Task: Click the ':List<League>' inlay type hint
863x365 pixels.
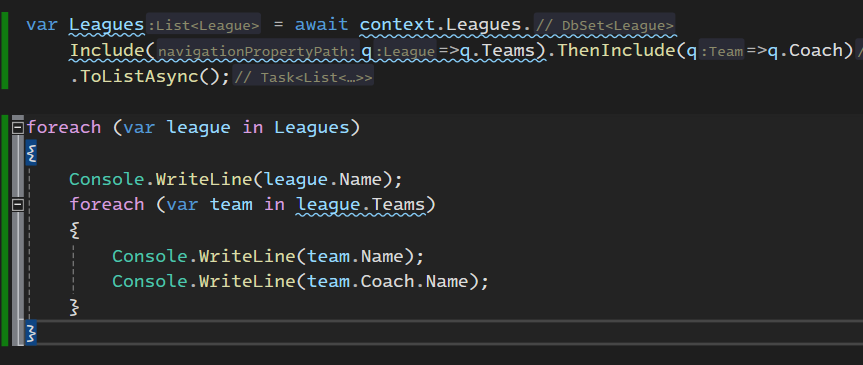Action: [204, 25]
